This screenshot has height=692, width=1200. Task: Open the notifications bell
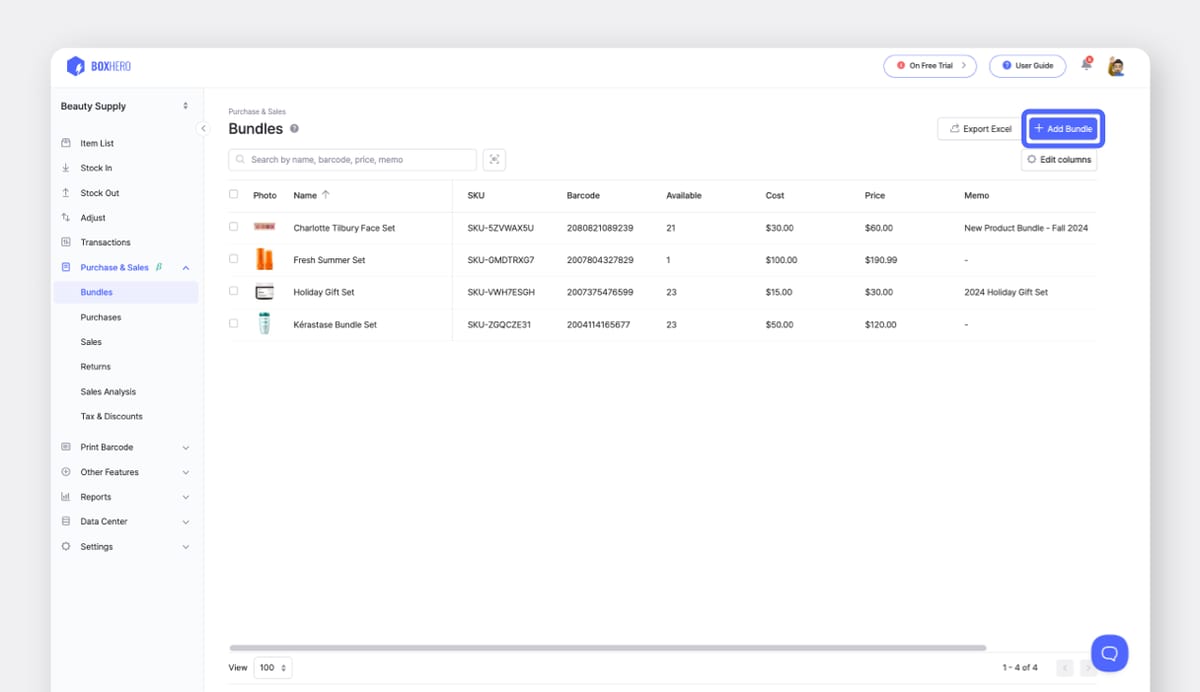click(1085, 65)
